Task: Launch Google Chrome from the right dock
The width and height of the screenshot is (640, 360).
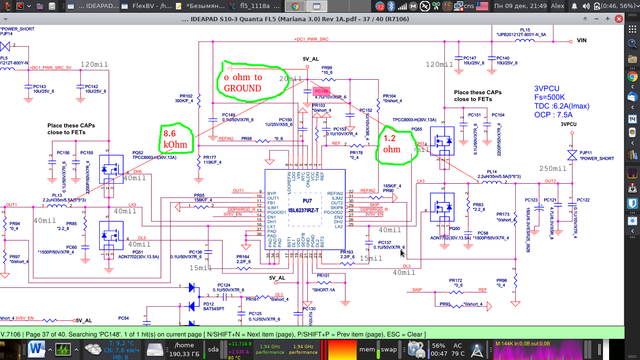Action: (x=632, y=76)
